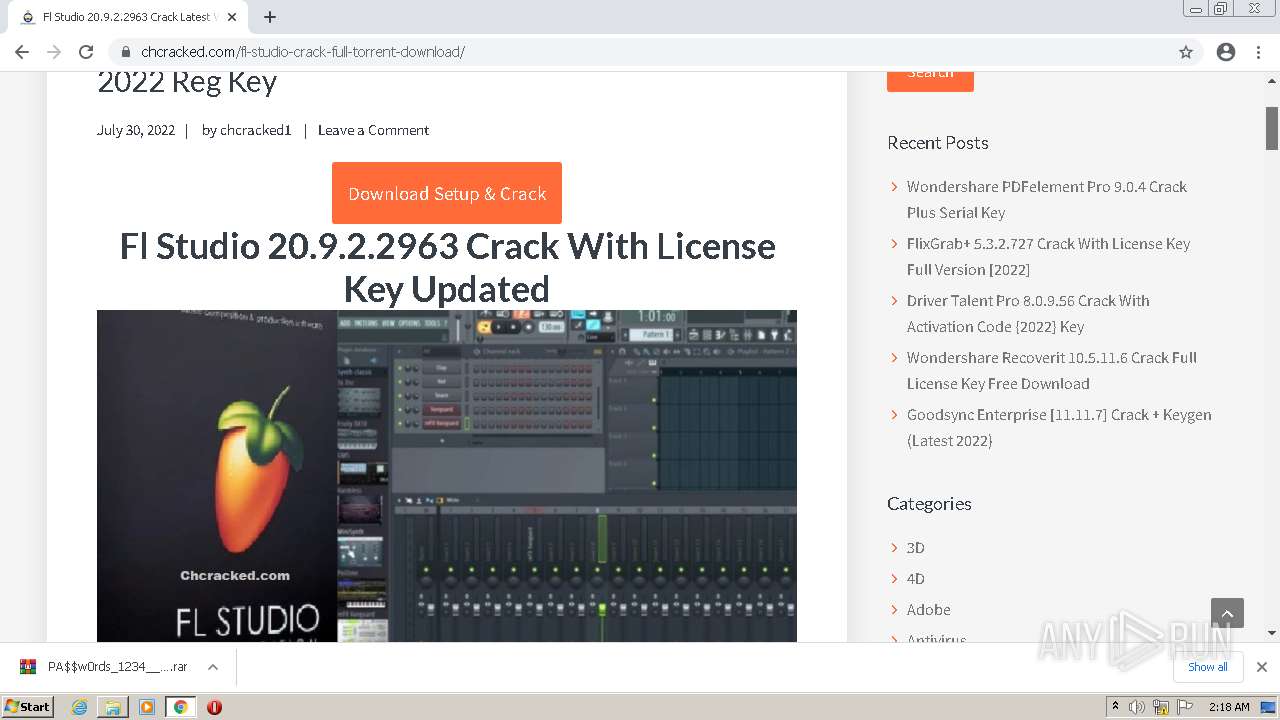
Task: Open the Chrome three-dot menu
Action: click(x=1258, y=52)
